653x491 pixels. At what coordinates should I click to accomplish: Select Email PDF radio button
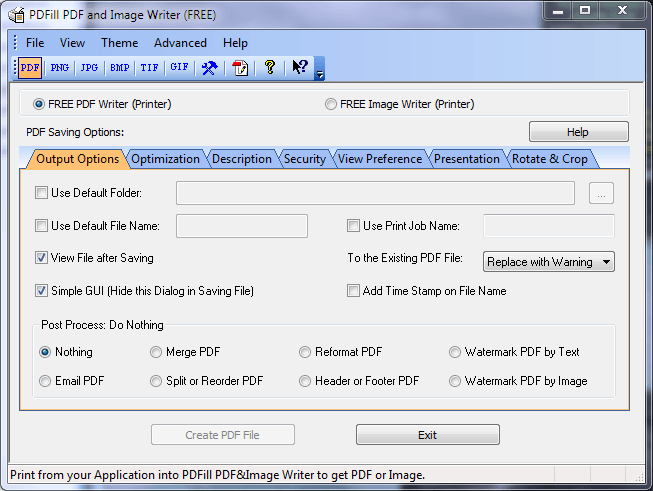pyautogui.click(x=45, y=381)
